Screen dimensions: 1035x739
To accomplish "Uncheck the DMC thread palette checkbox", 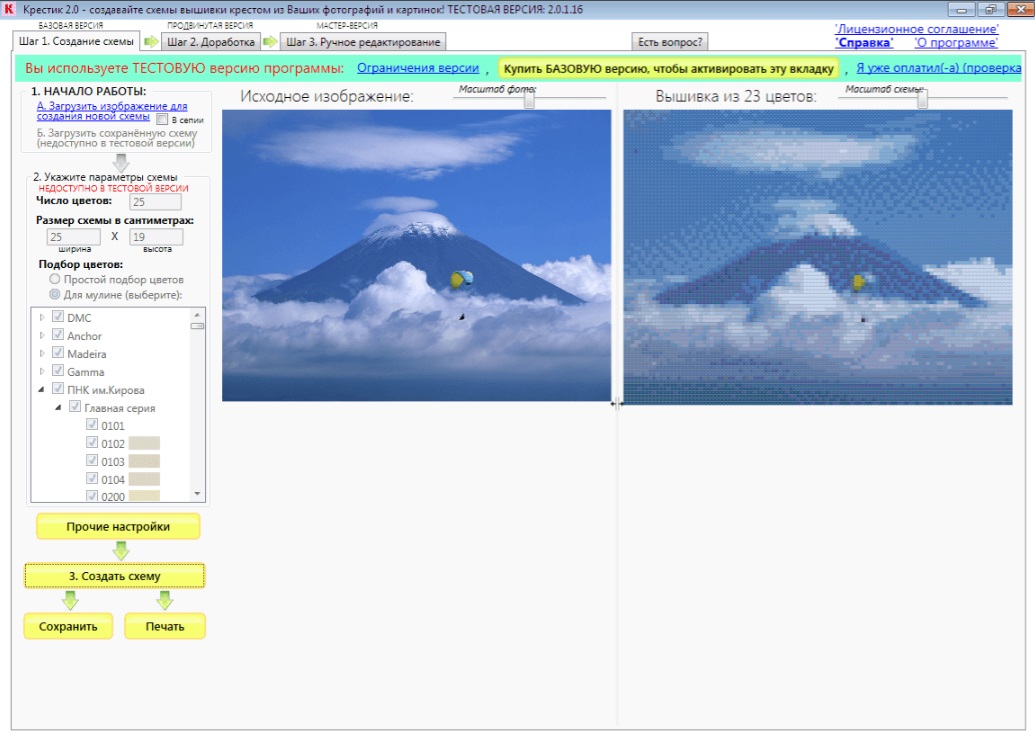I will pos(58,318).
